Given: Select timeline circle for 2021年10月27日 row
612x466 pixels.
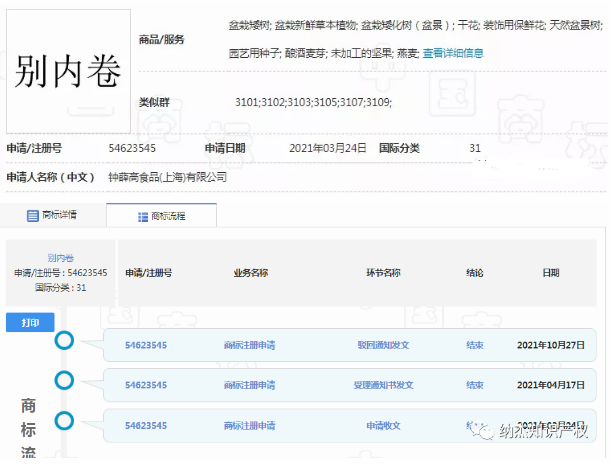Looking at the screenshot, I should click(64, 340).
